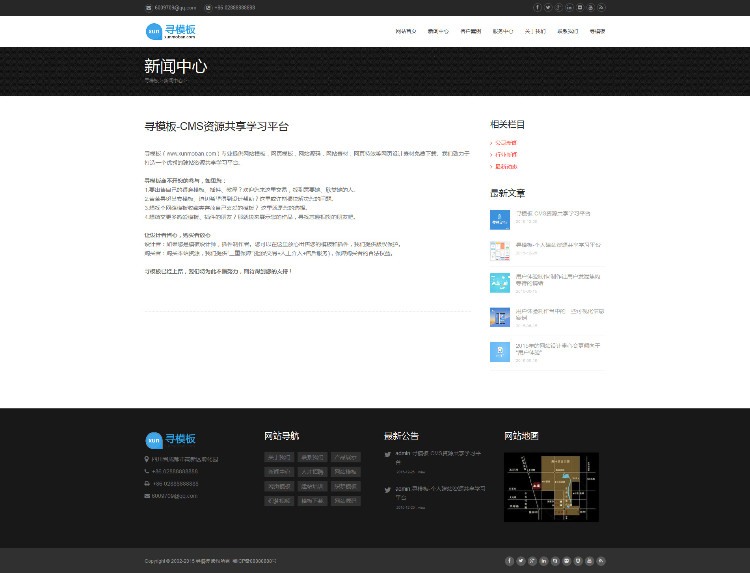This screenshot has width=750, height=573.
Task: Click the breadcrumb under 新闻中心 banner title
Action: [x=165, y=81]
